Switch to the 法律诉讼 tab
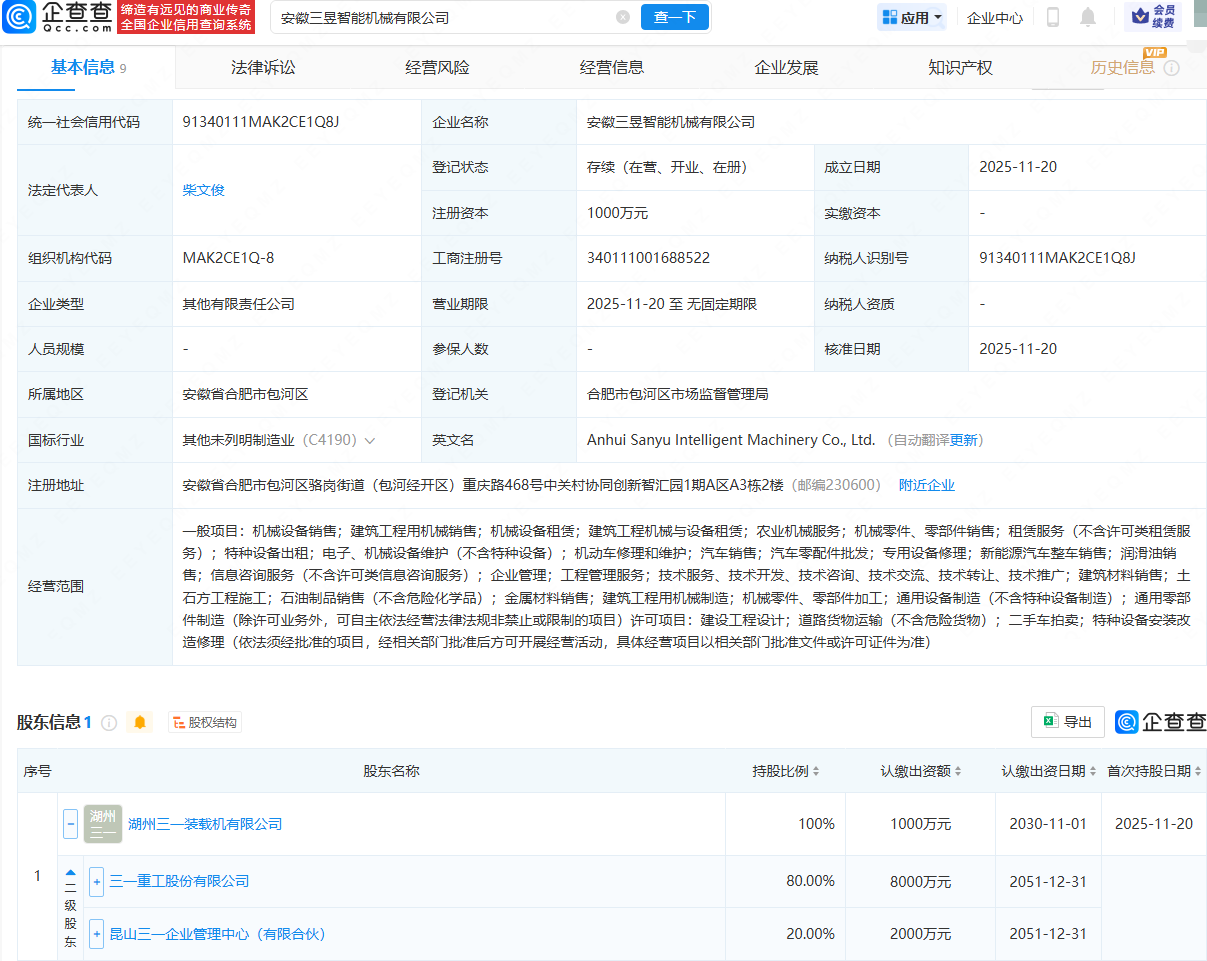The image size is (1207, 961). [263, 67]
